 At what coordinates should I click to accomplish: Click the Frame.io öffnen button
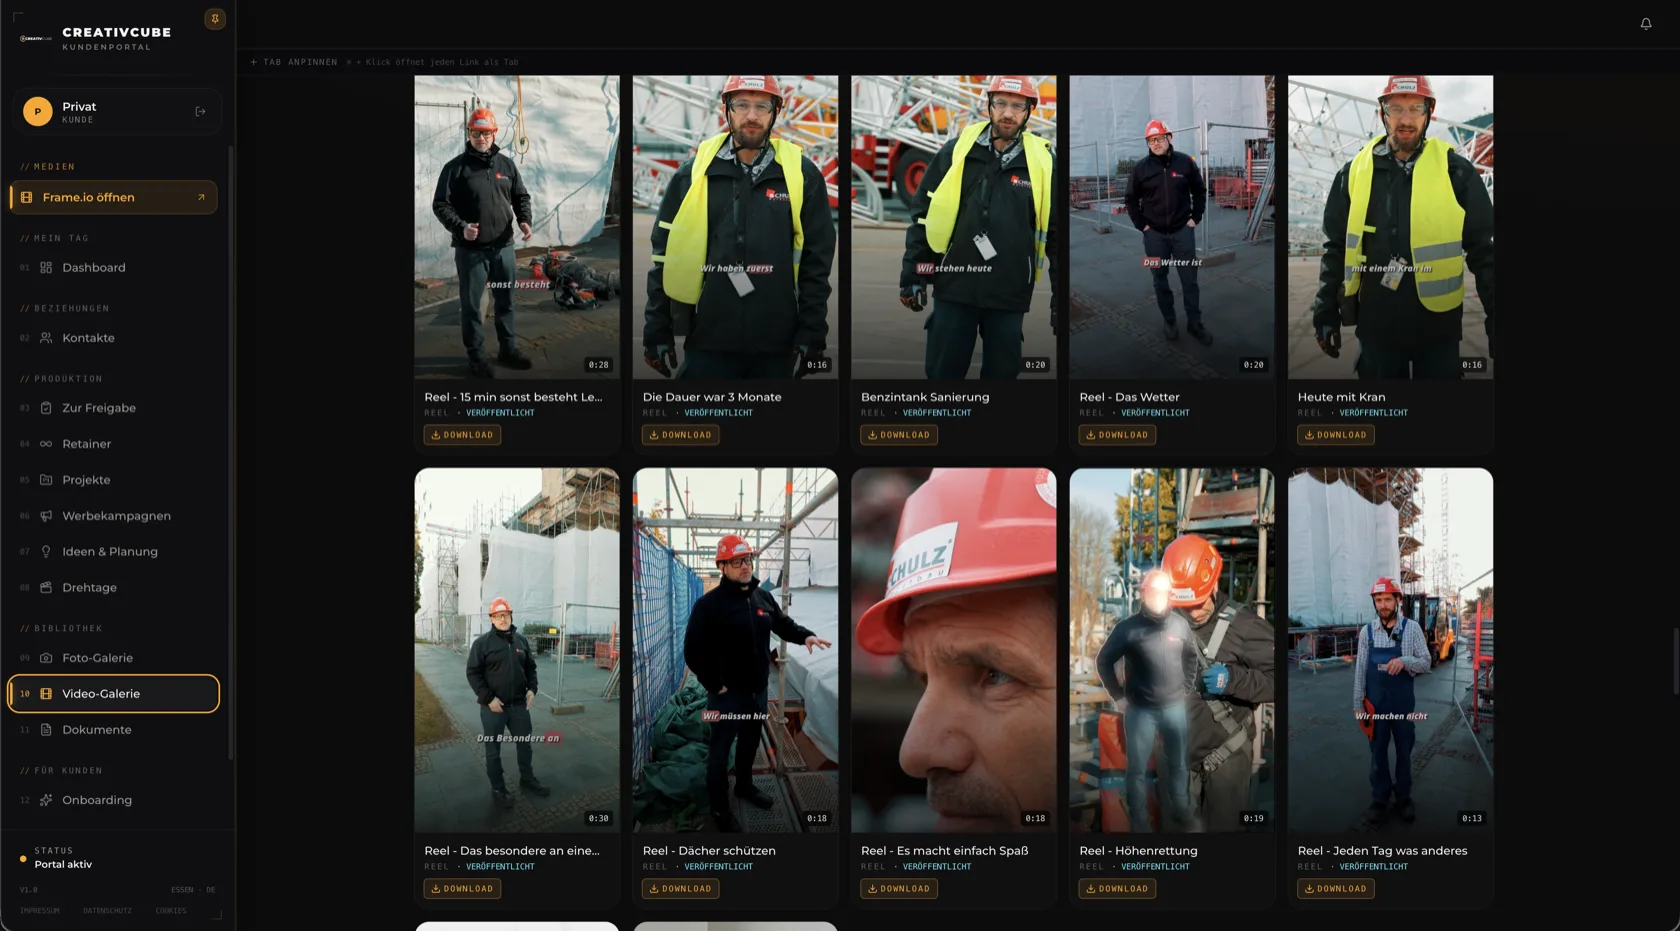[113, 198]
